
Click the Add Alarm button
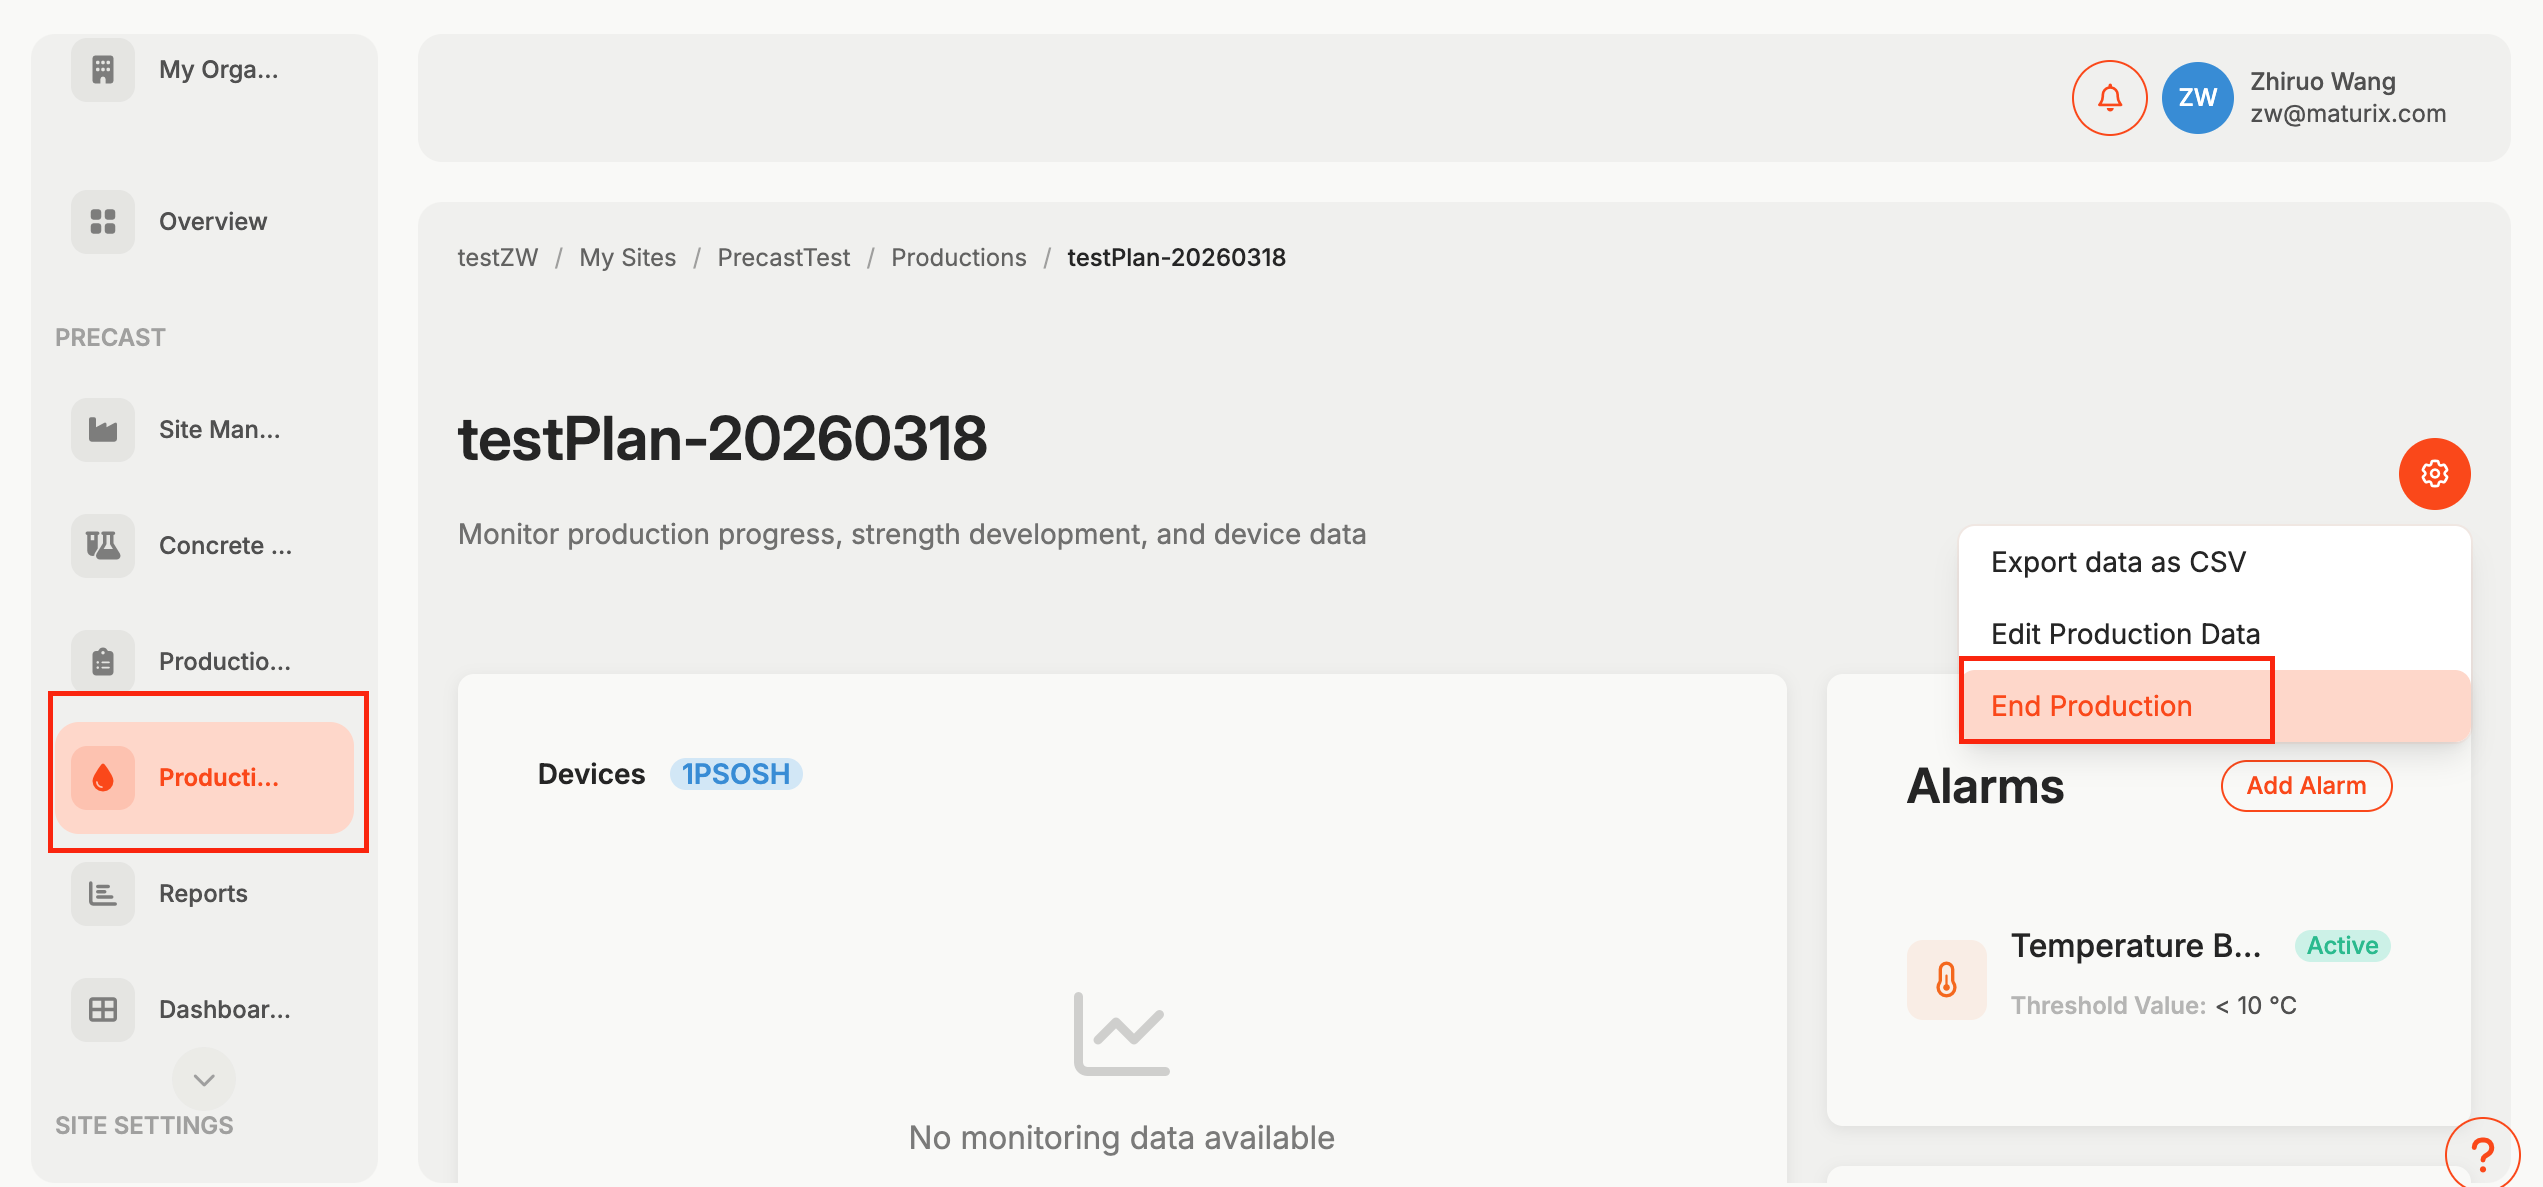pyautogui.click(x=2307, y=786)
